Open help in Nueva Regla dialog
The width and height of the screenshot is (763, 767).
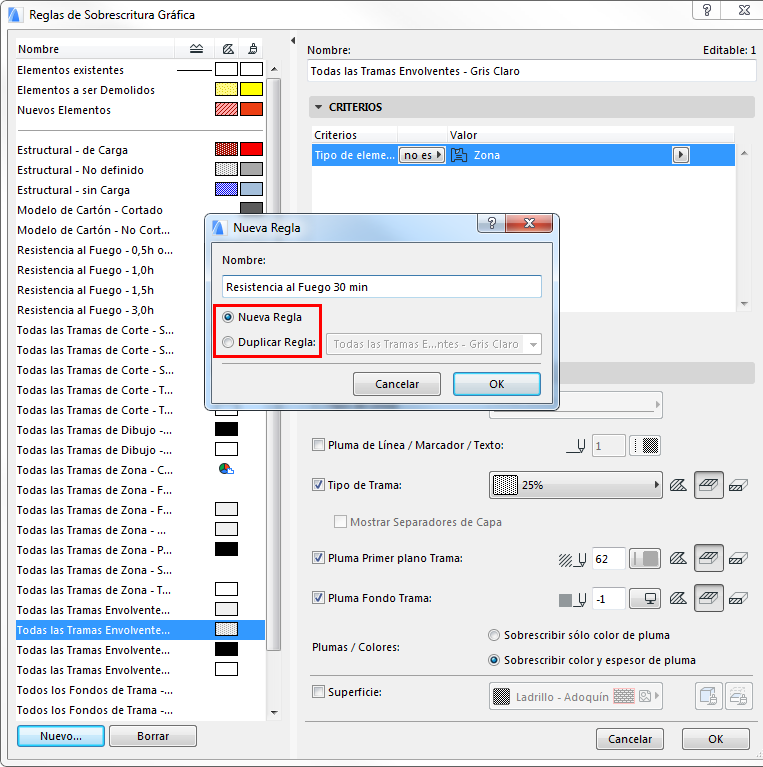(492, 223)
